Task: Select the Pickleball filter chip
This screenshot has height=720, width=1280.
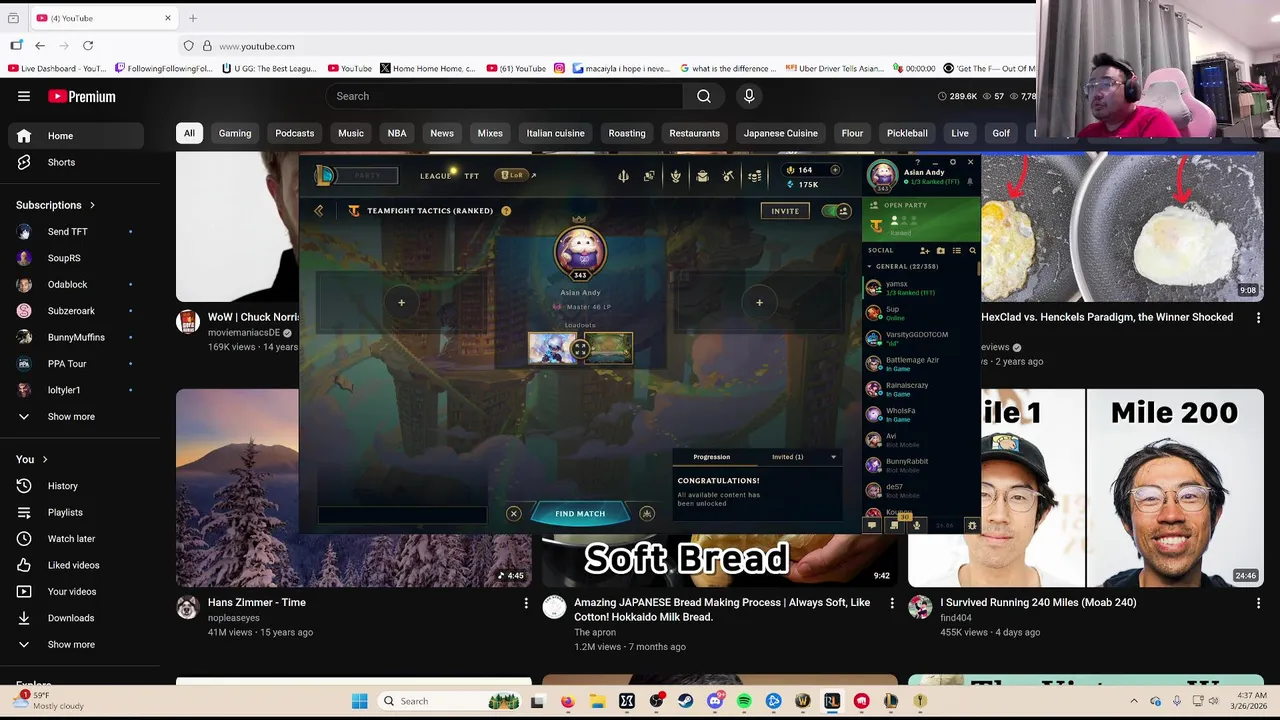Action: (x=907, y=133)
